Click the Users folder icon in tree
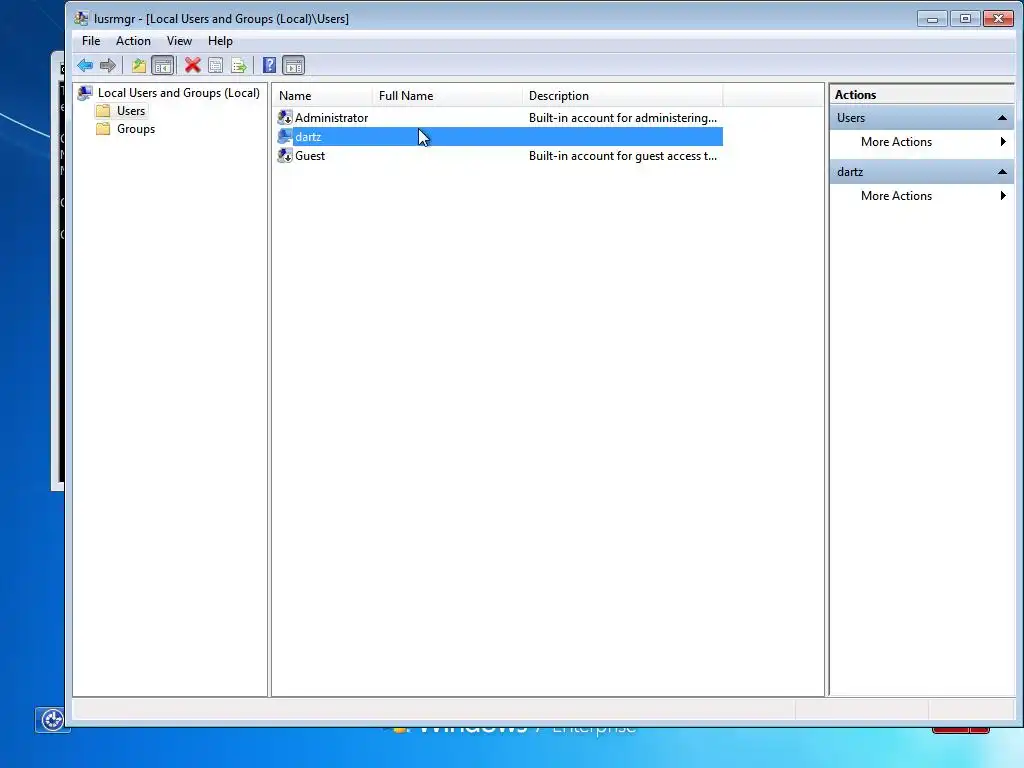This screenshot has height=768, width=1024. pyautogui.click(x=103, y=111)
